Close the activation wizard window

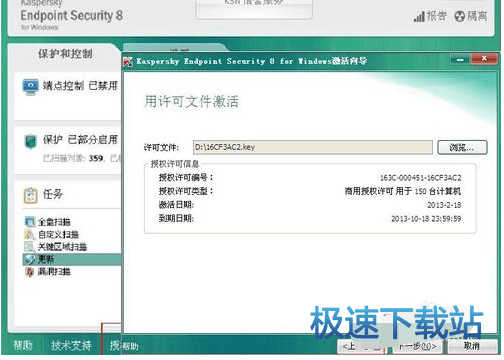coord(484,59)
